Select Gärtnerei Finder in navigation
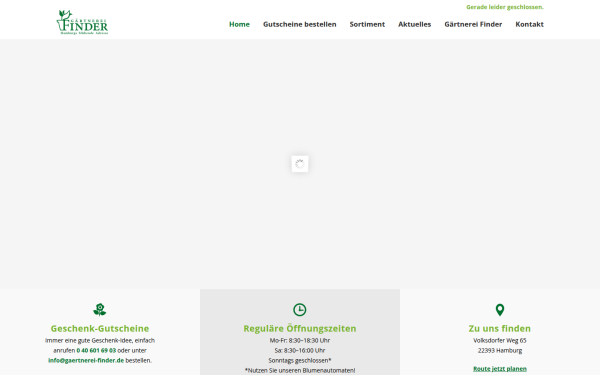This screenshot has width=600, height=375. (x=473, y=24)
